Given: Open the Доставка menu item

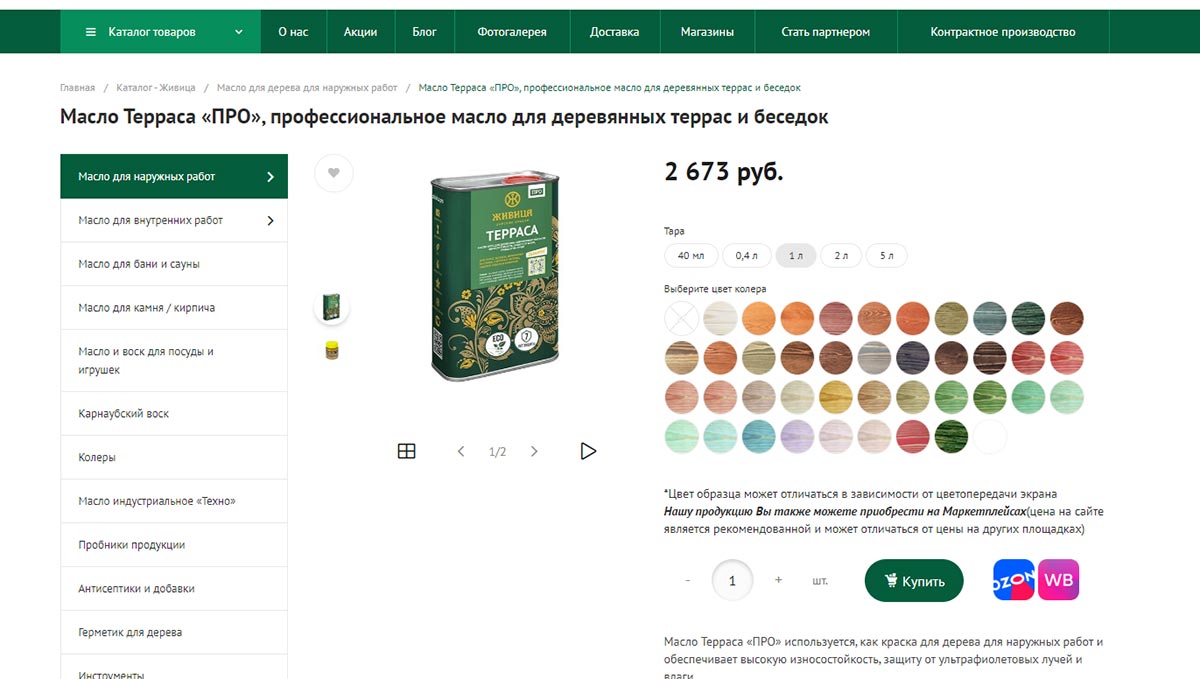Looking at the screenshot, I should coord(615,32).
